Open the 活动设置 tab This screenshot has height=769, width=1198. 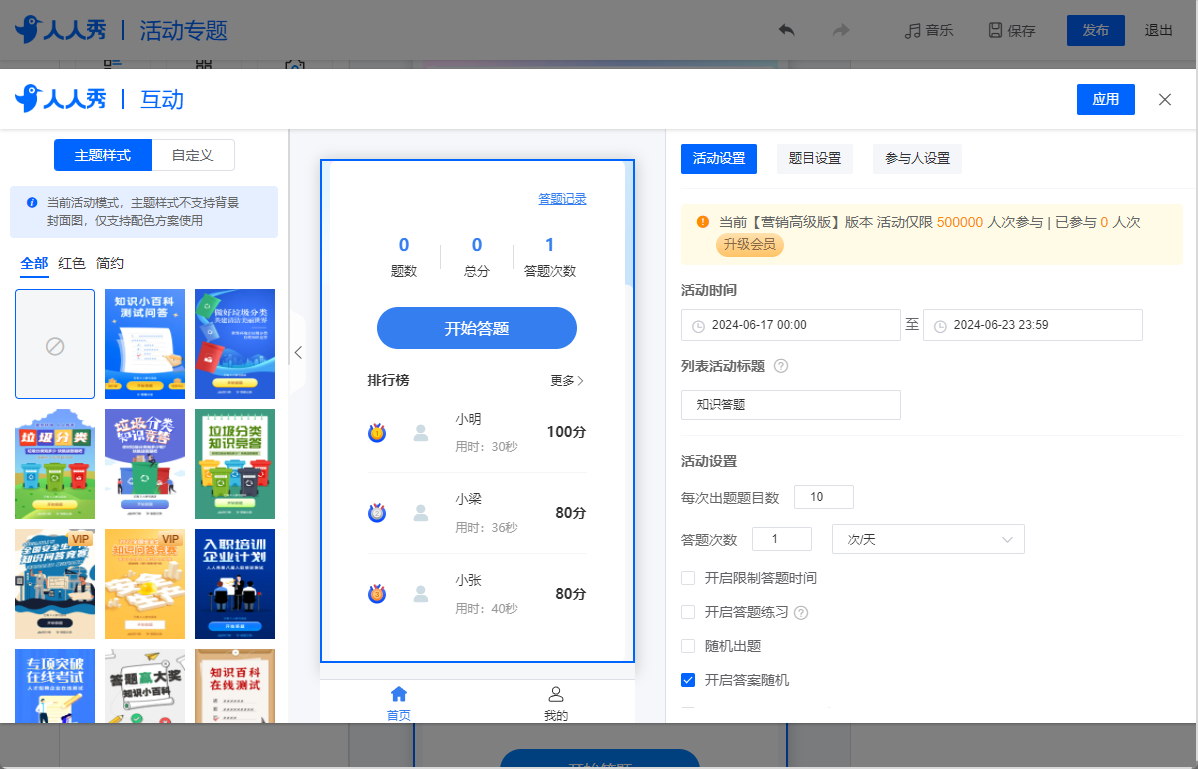[x=719, y=159]
